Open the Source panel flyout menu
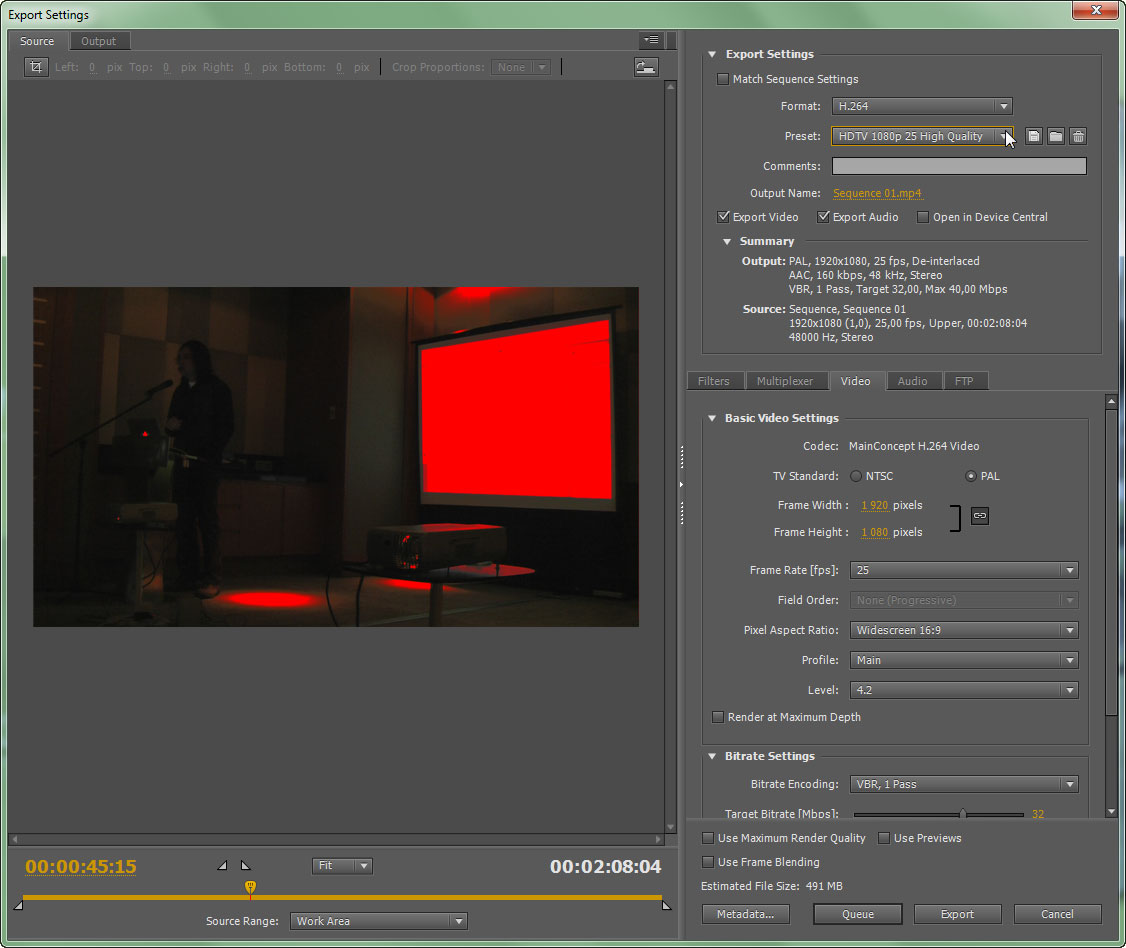Viewport: 1126px width, 948px height. pos(651,40)
